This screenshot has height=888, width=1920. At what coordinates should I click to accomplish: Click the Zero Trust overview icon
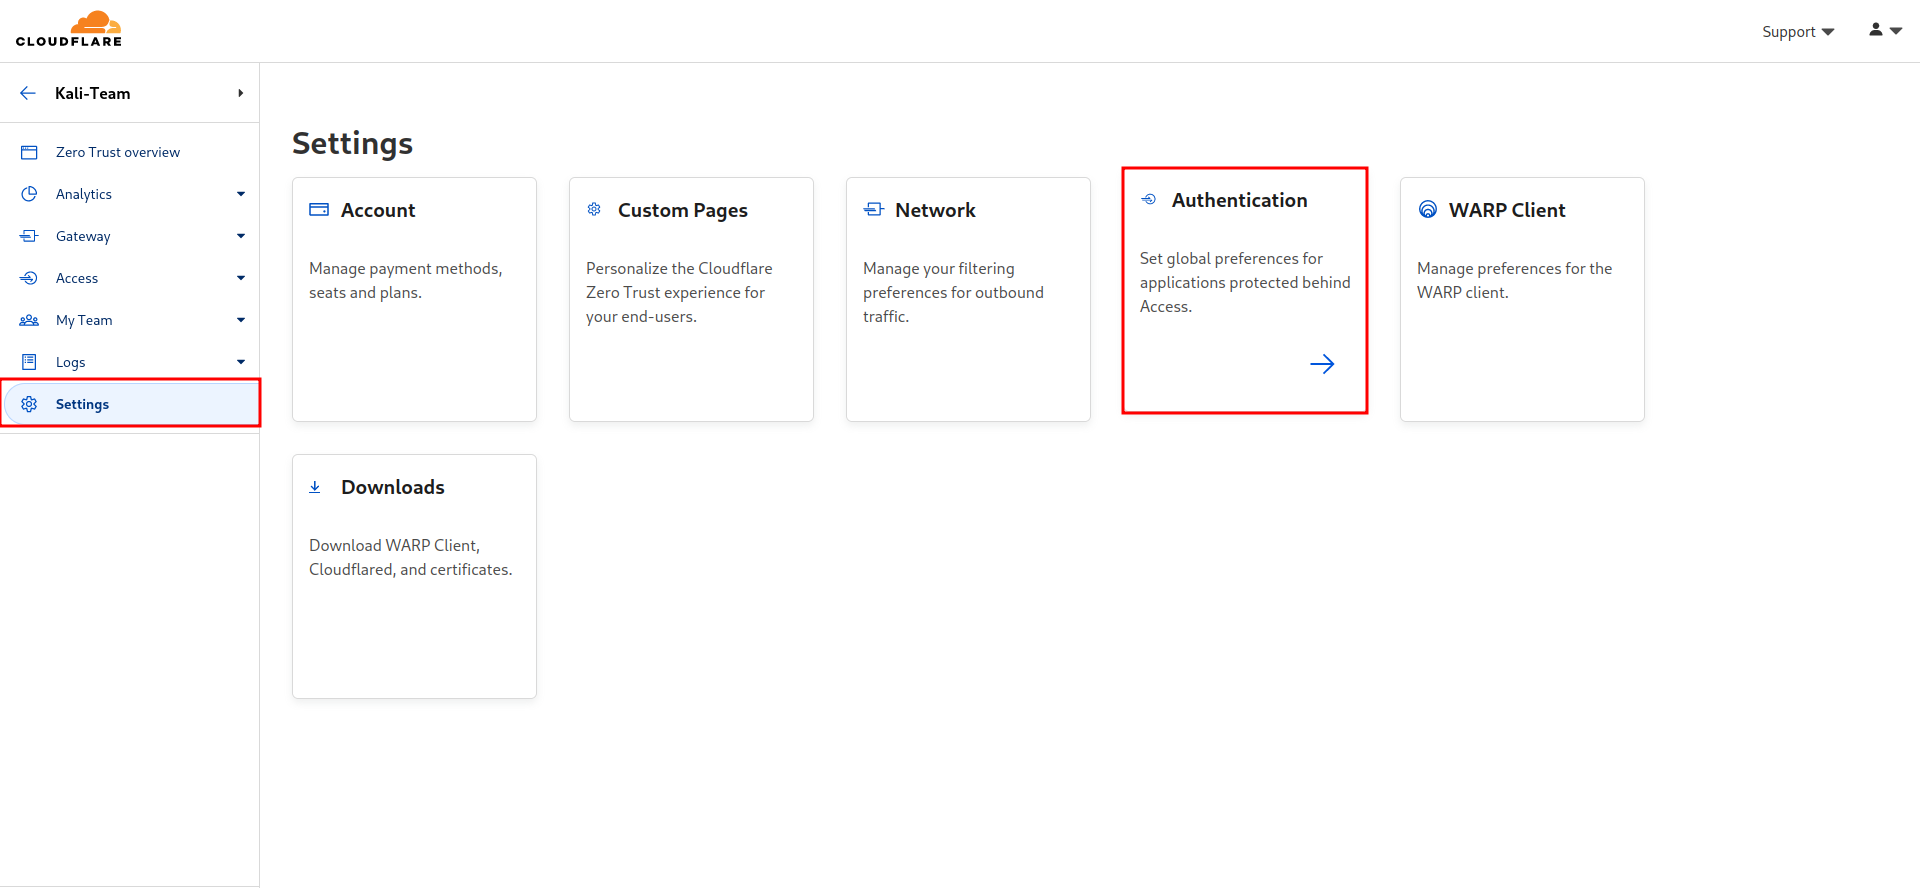[x=29, y=152]
